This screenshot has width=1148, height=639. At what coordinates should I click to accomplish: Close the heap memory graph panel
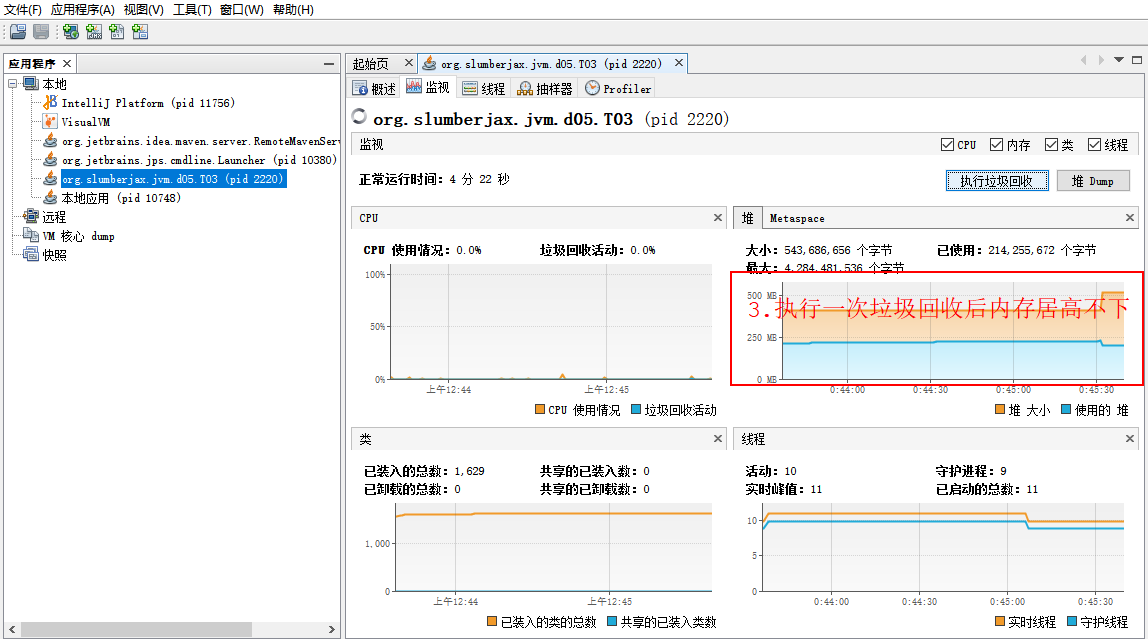(x=1130, y=217)
